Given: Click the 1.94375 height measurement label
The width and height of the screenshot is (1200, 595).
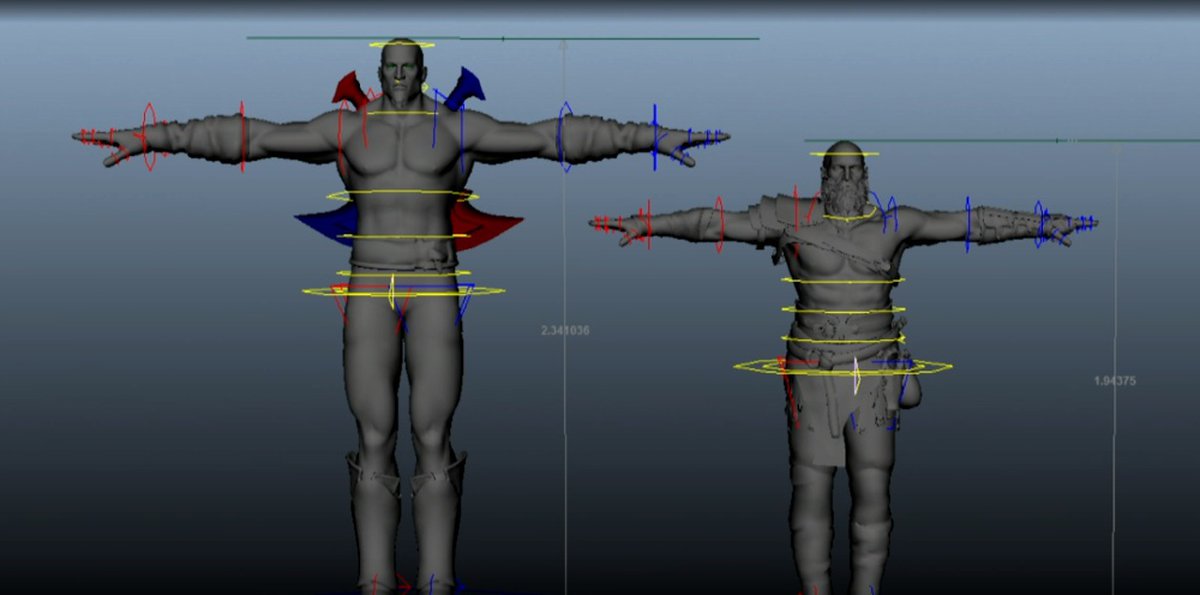Looking at the screenshot, I should tap(1115, 381).
